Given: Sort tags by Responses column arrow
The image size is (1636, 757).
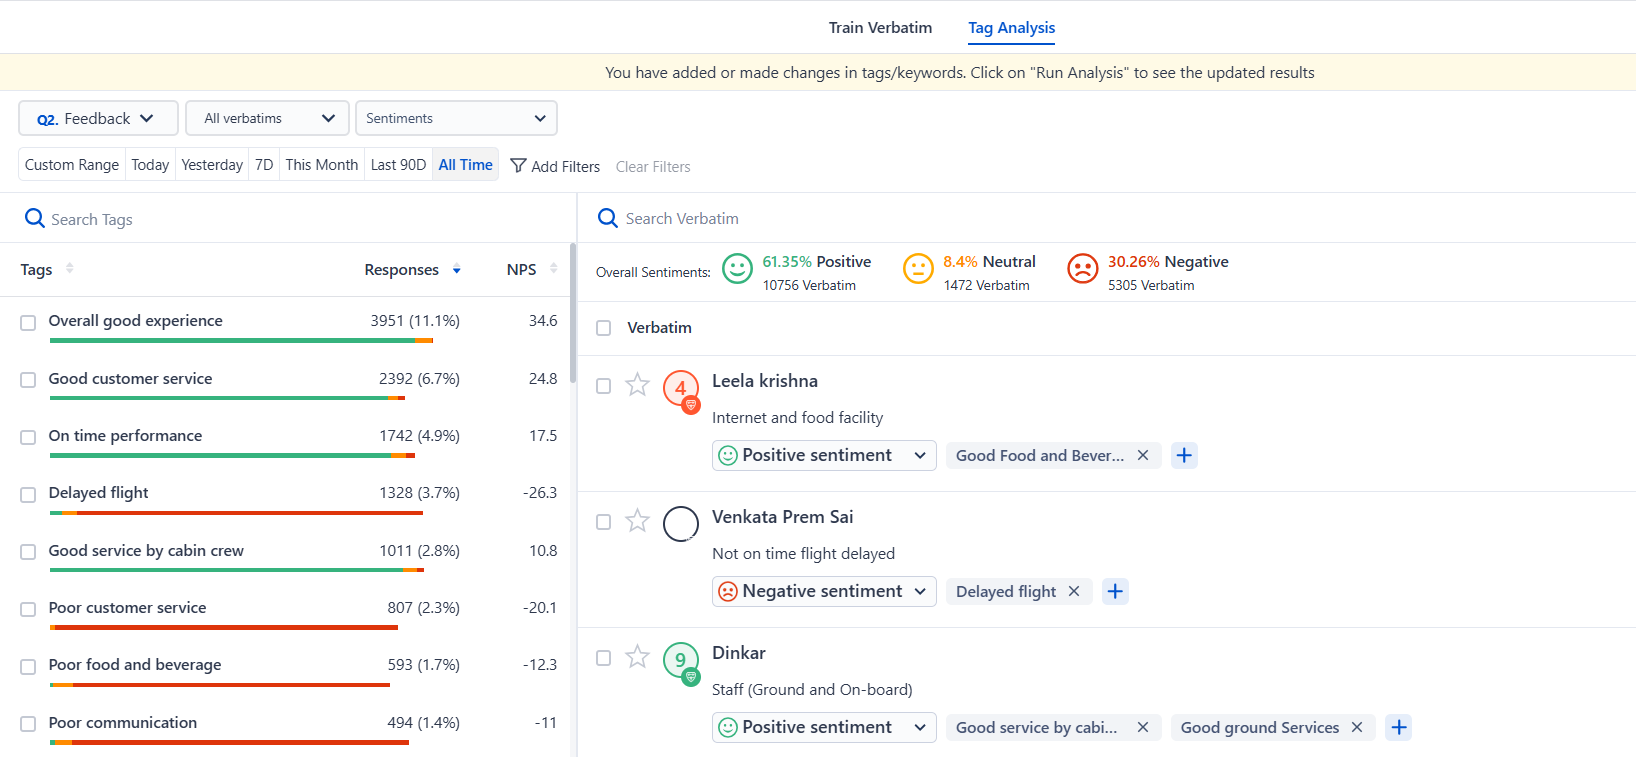Looking at the screenshot, I should (457, 270).
